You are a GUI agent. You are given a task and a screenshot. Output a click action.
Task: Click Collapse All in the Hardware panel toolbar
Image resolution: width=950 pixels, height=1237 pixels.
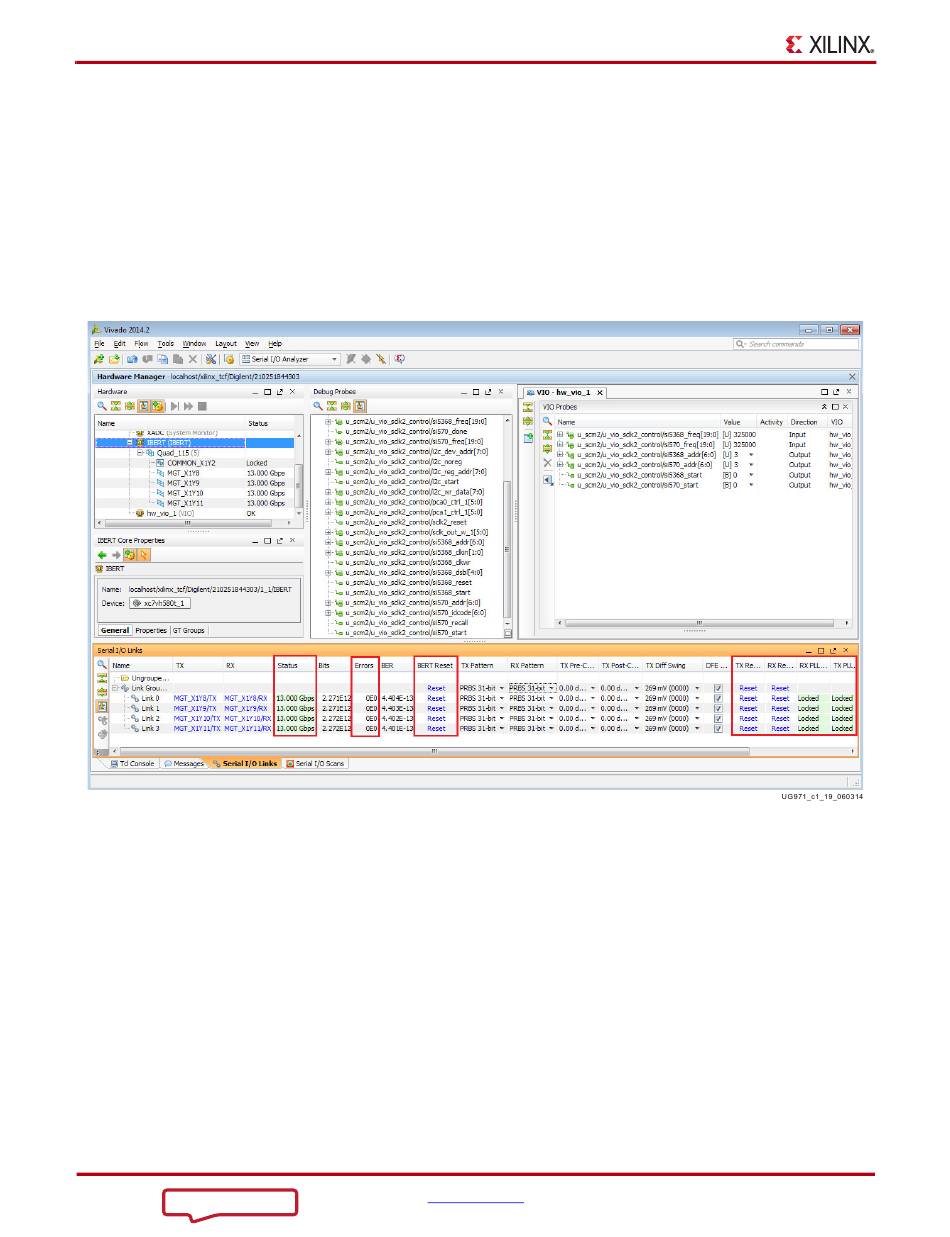pos(116,406)
